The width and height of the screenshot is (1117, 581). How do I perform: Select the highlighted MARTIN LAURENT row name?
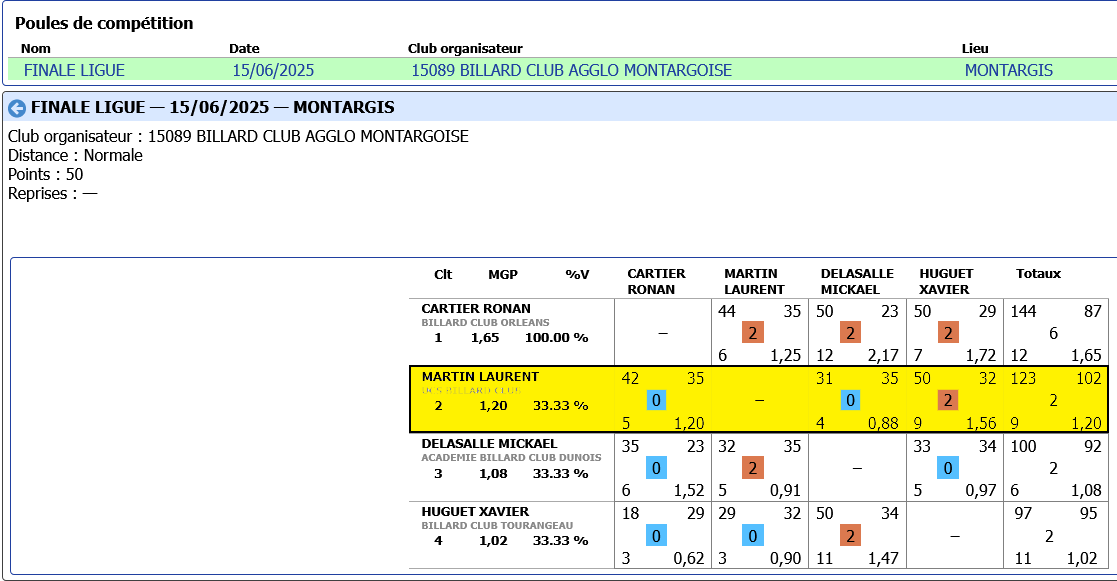pos(480,377)
